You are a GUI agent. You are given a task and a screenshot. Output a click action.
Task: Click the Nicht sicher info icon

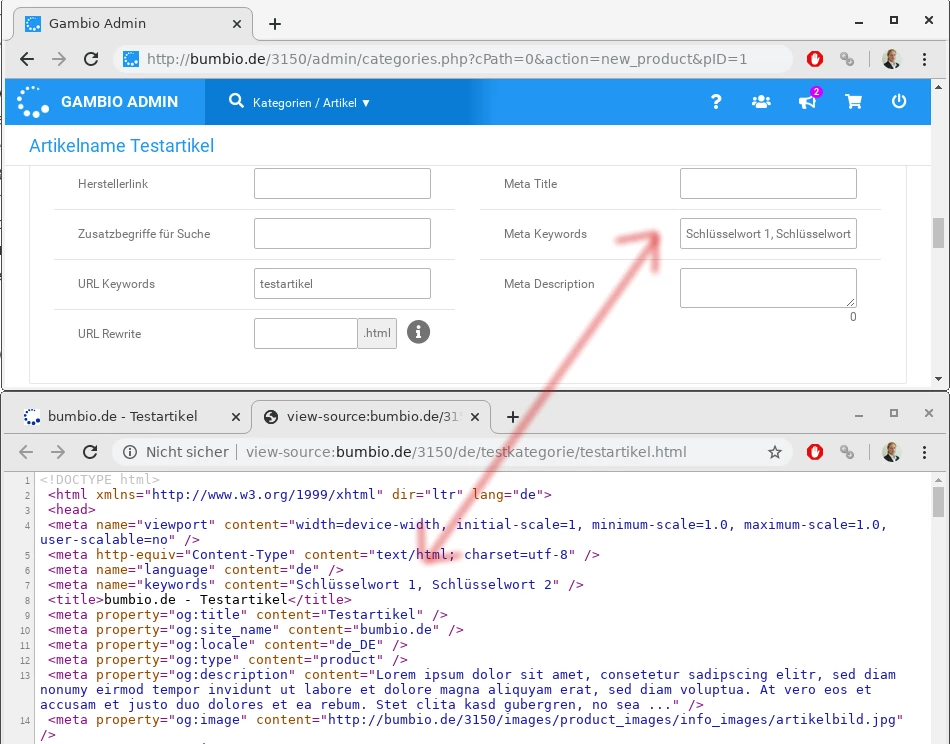click(130, 452)
